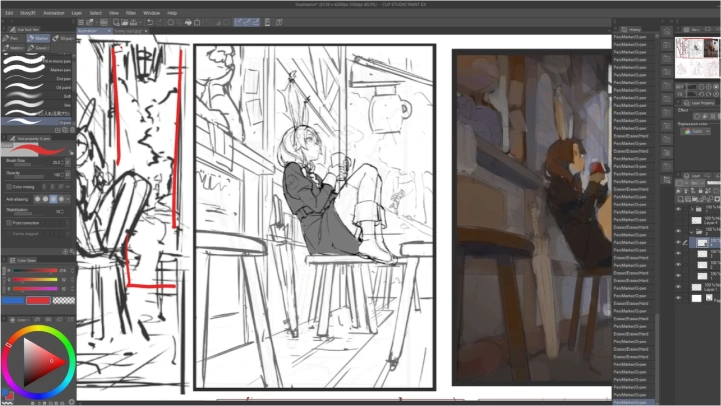The height and width of the screenshot is (406, 721).
Task: Open the Story menu
Action: (28, 13)
